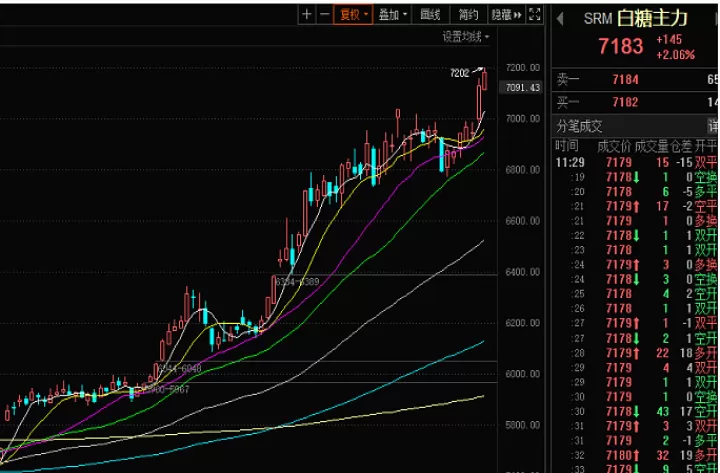This screenshot has height=473, width=720.
Task: Click the 7202 high price label
Action: click(x=460, y=73)
